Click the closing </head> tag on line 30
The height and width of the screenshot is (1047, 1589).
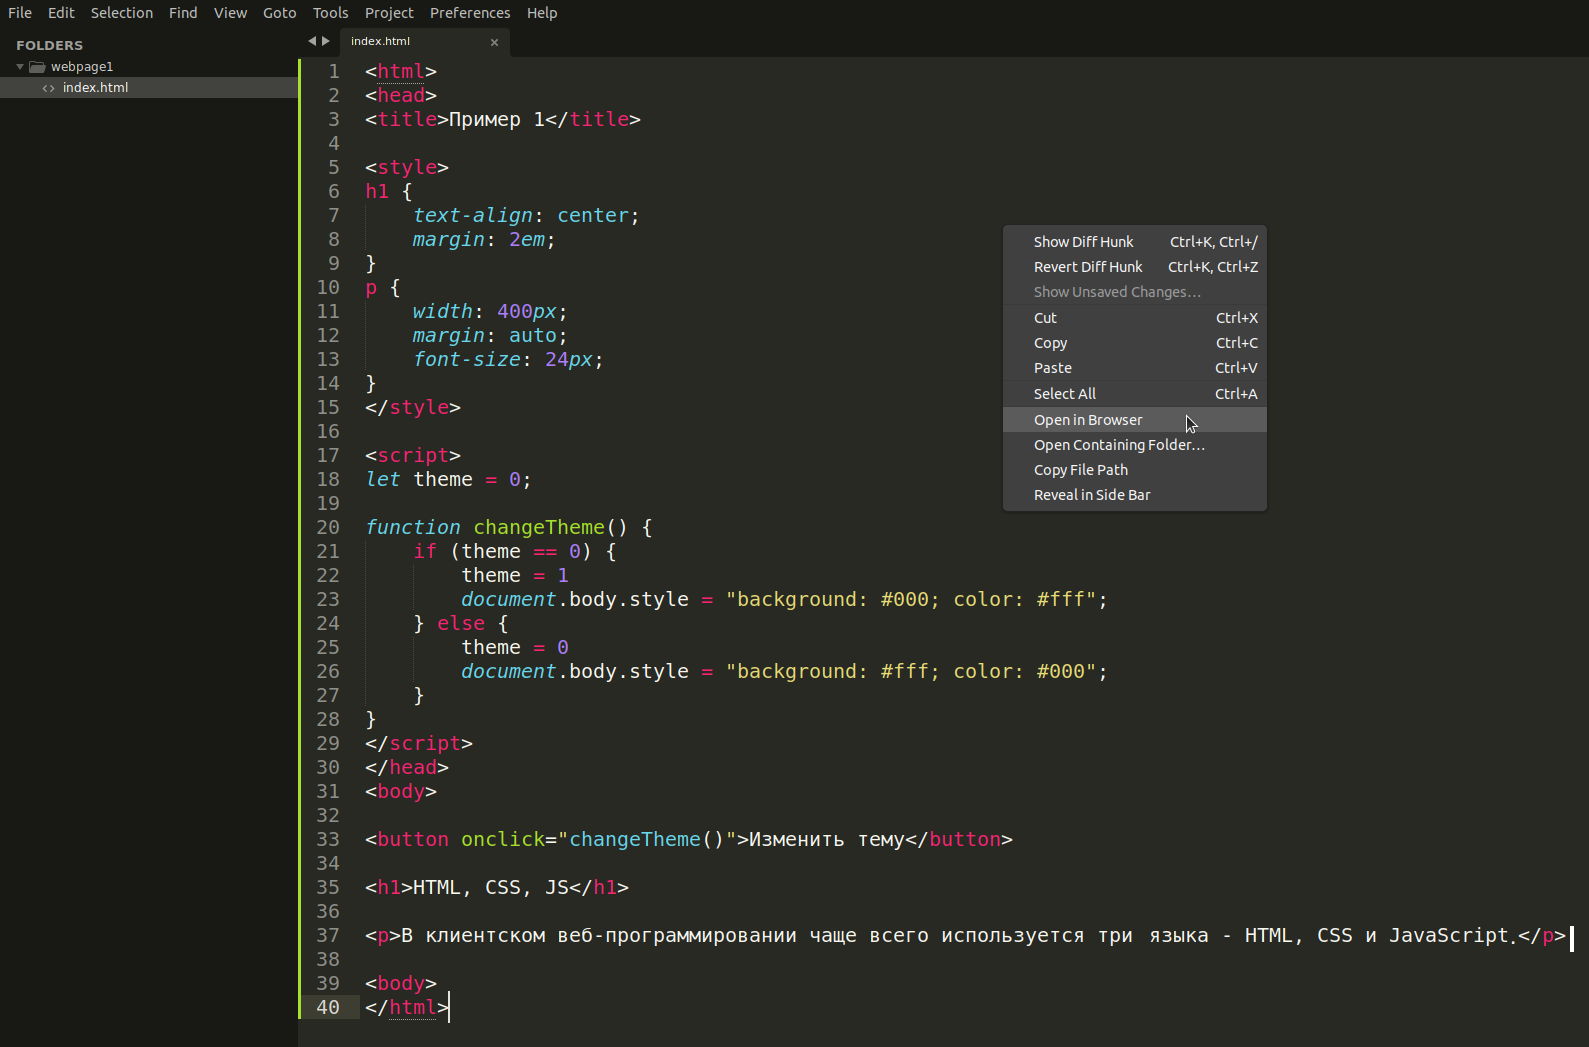[x=407, y=768]
